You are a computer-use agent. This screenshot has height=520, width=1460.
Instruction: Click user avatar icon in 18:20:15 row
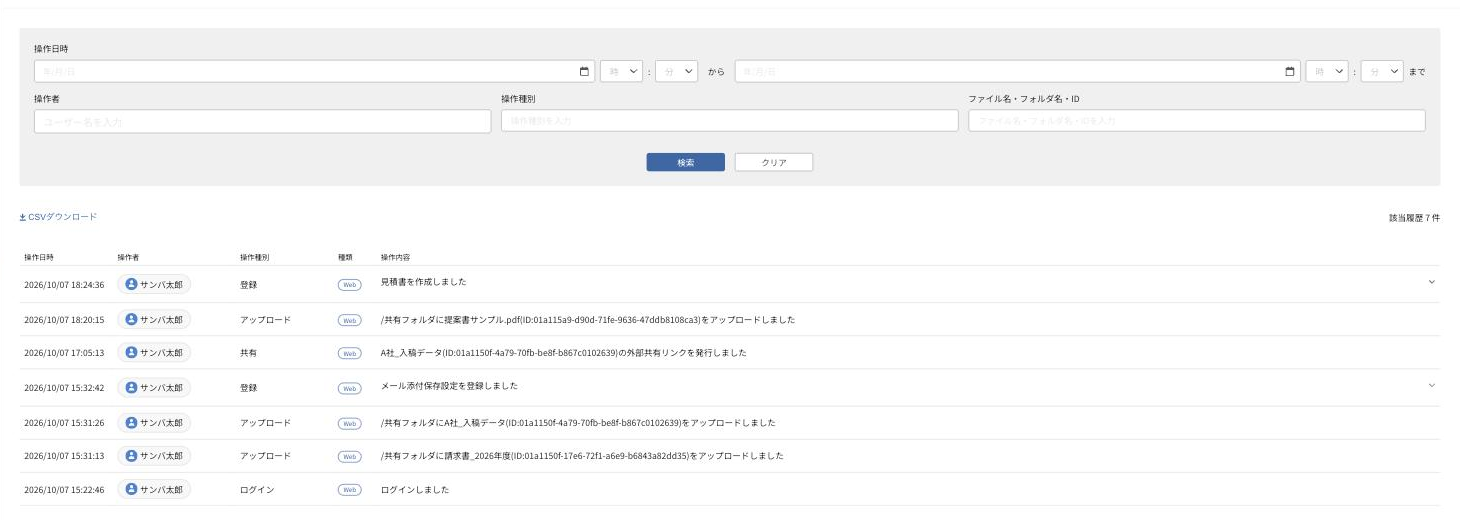(x=131, y=320)
